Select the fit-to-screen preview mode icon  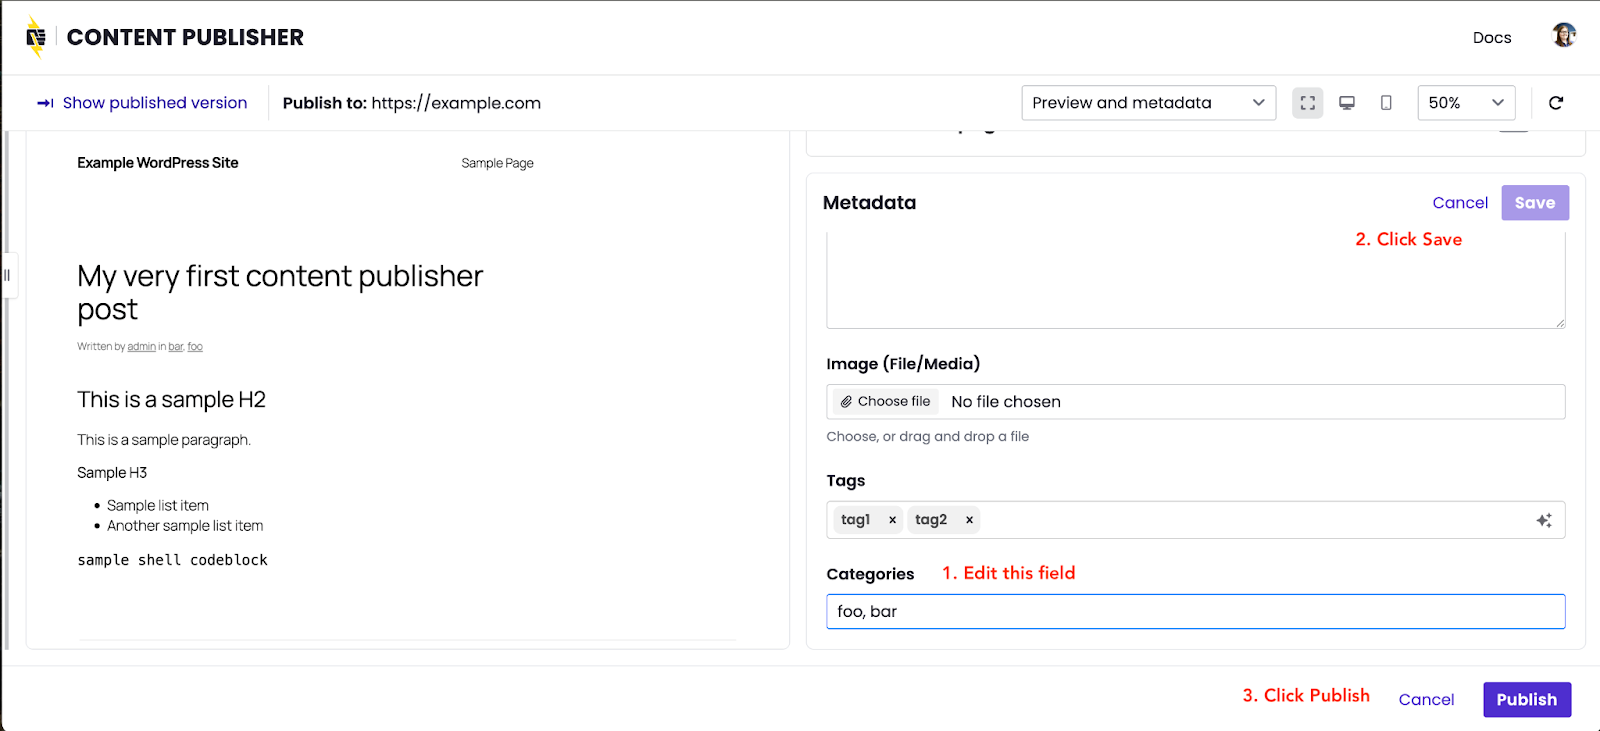coord(1307,103)
